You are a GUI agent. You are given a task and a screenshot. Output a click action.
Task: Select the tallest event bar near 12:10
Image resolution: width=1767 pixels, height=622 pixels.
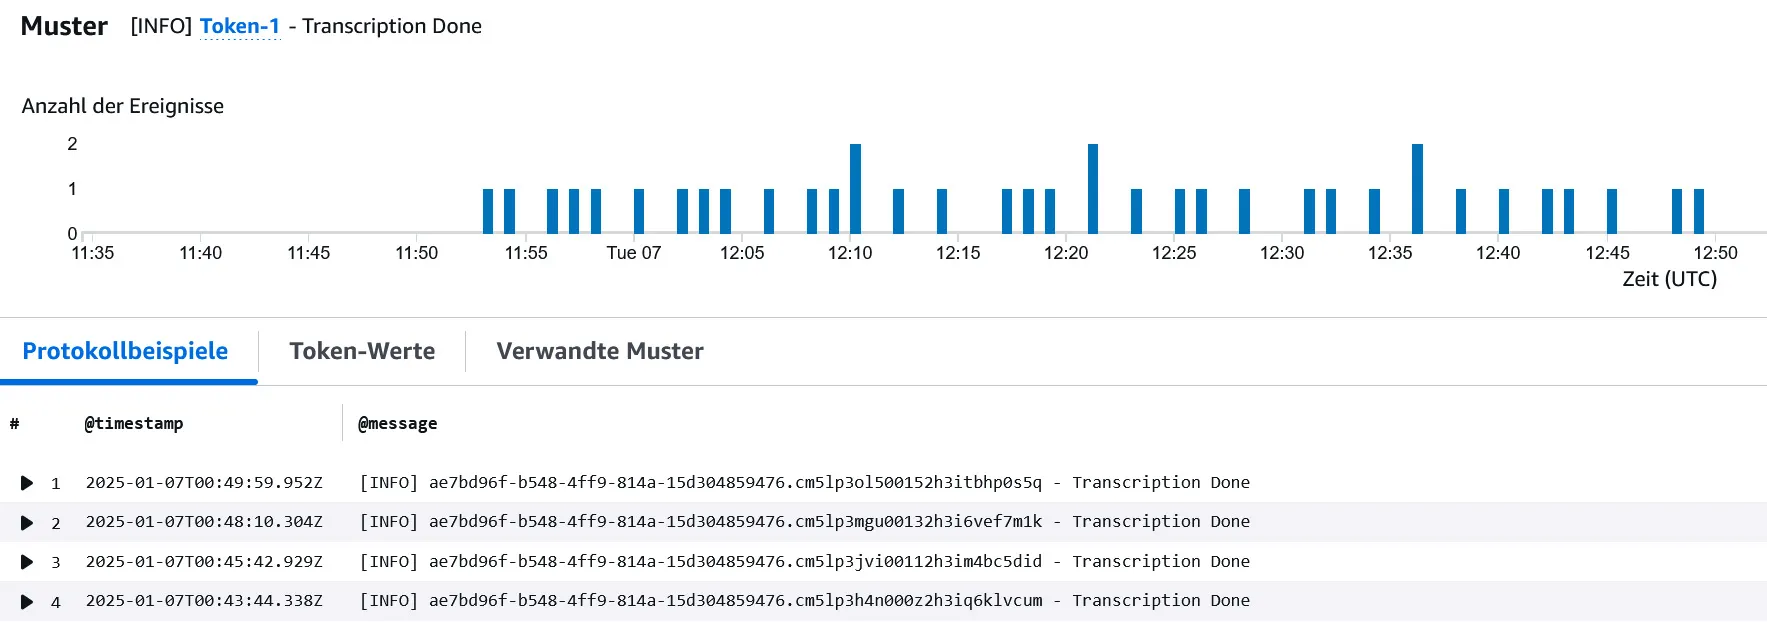pyautogui.click(x=855, y=185)
